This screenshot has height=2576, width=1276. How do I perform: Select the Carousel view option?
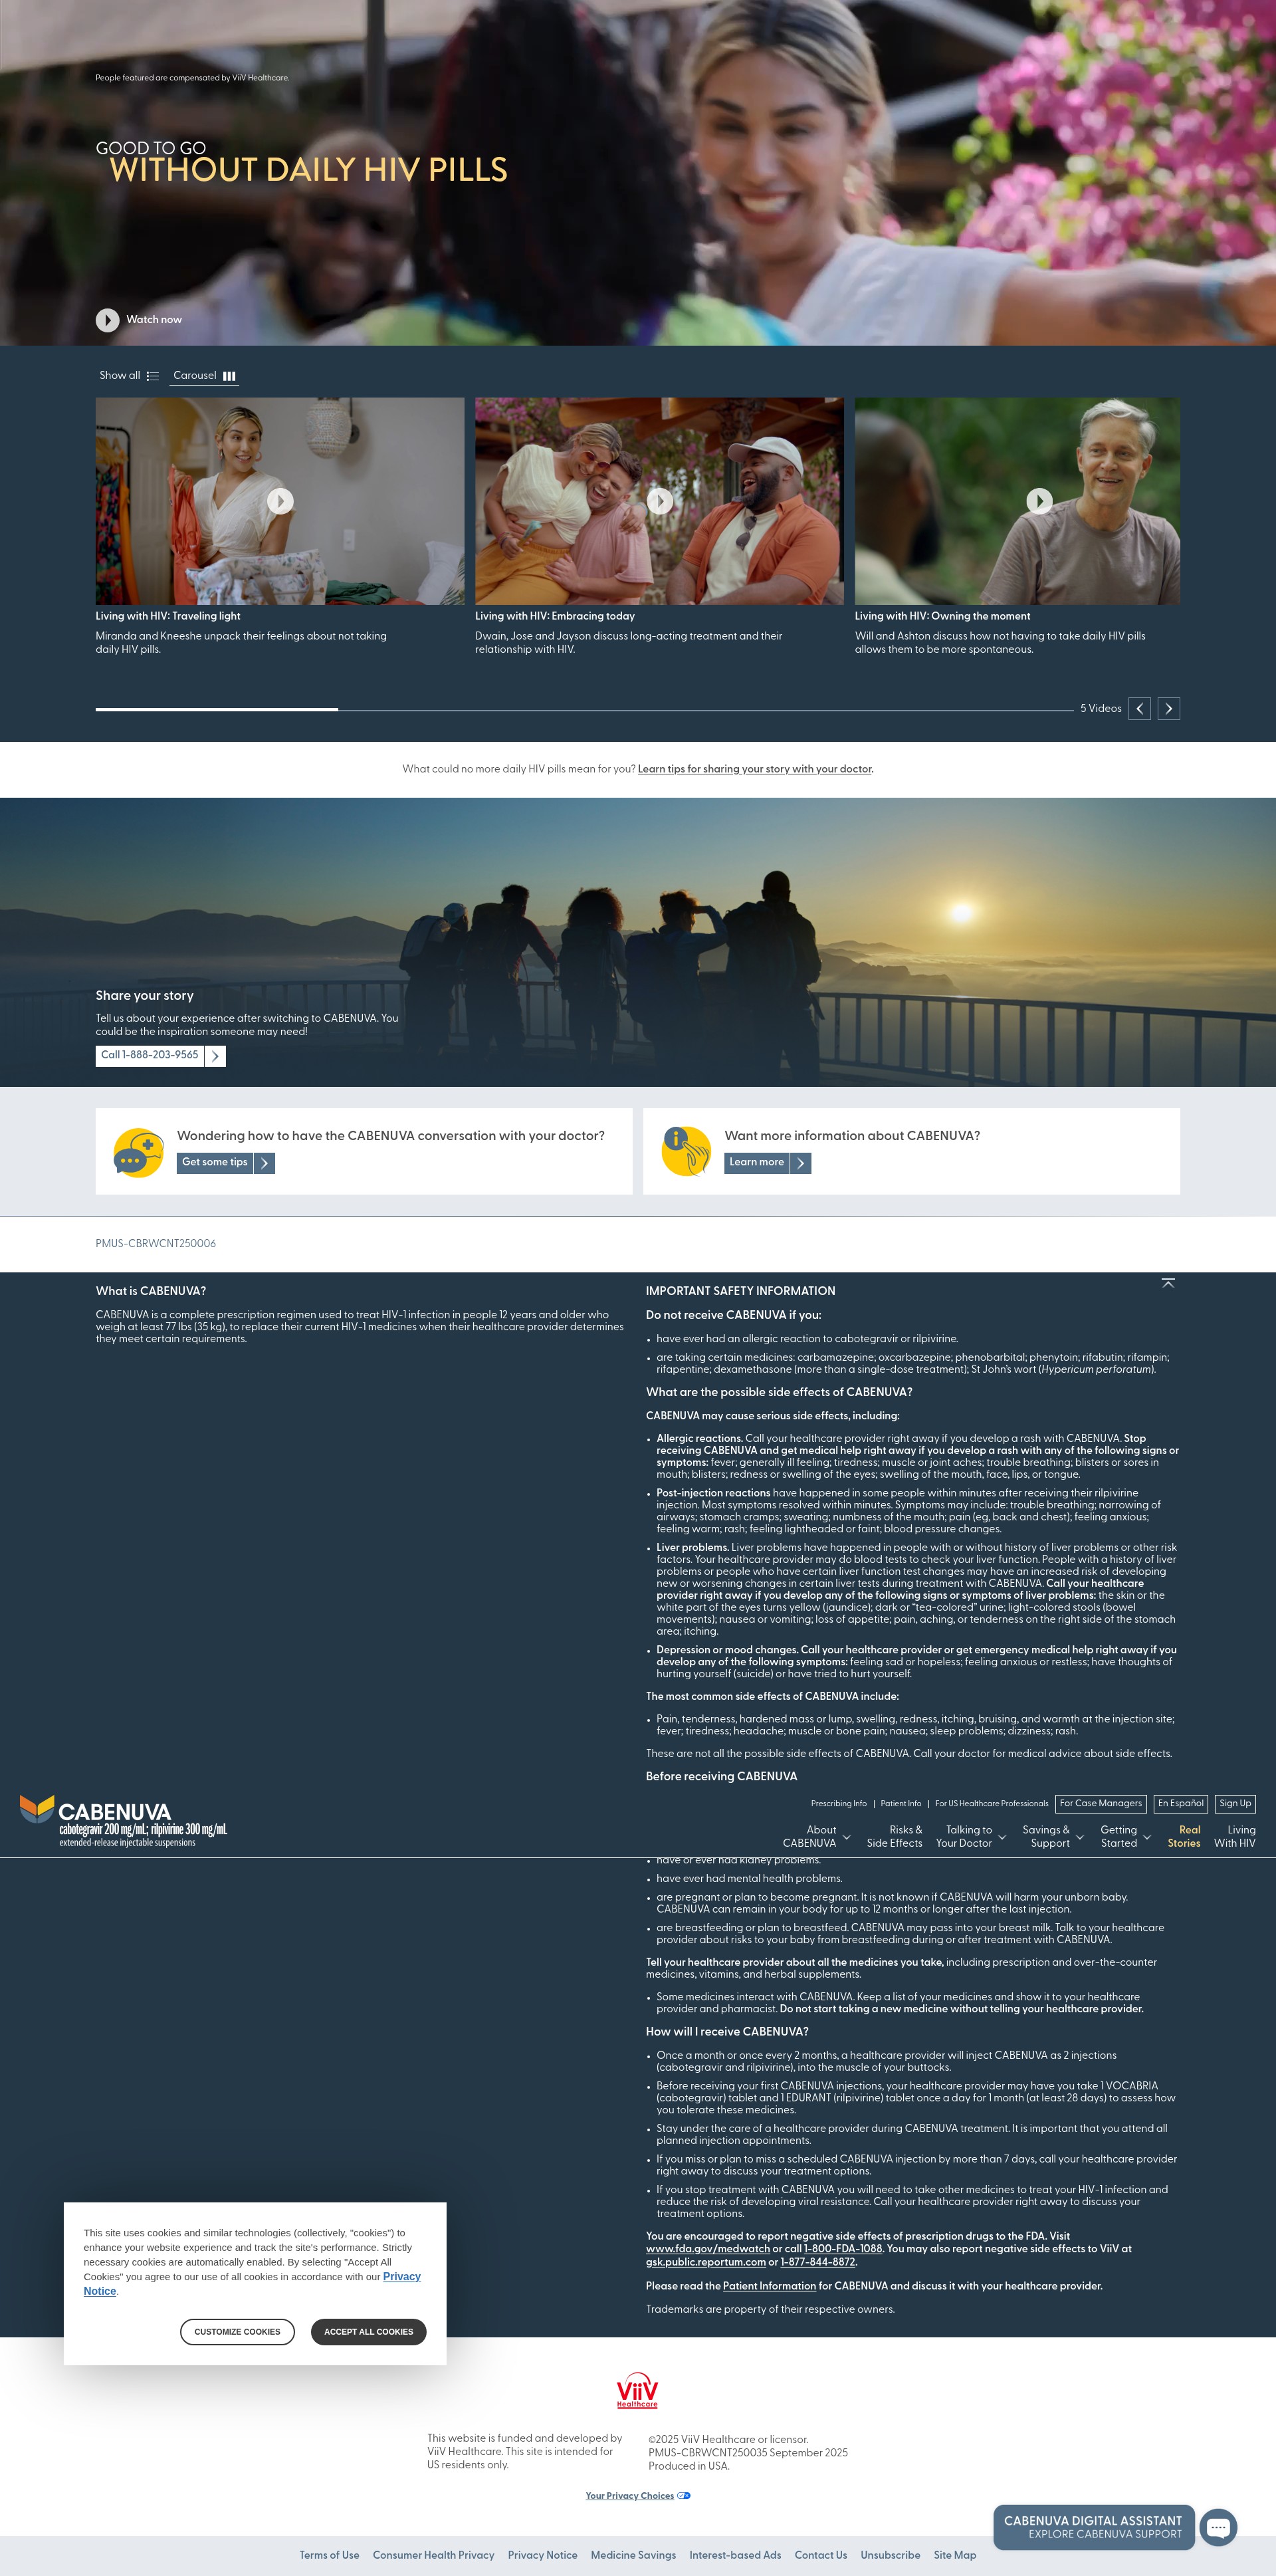[204, 376]
